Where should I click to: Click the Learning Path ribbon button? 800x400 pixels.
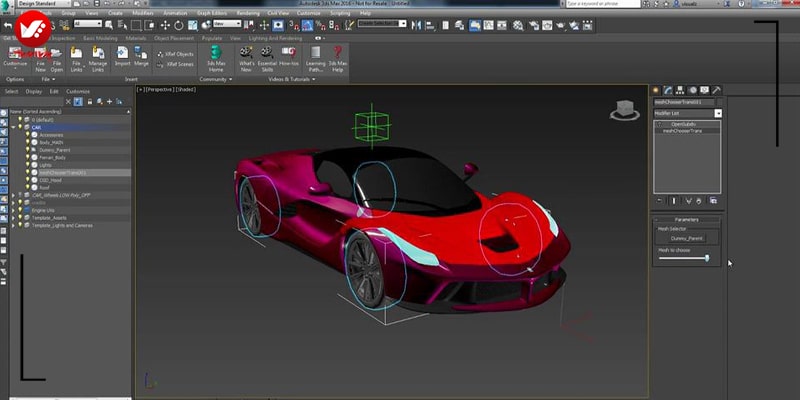(315, 60)
